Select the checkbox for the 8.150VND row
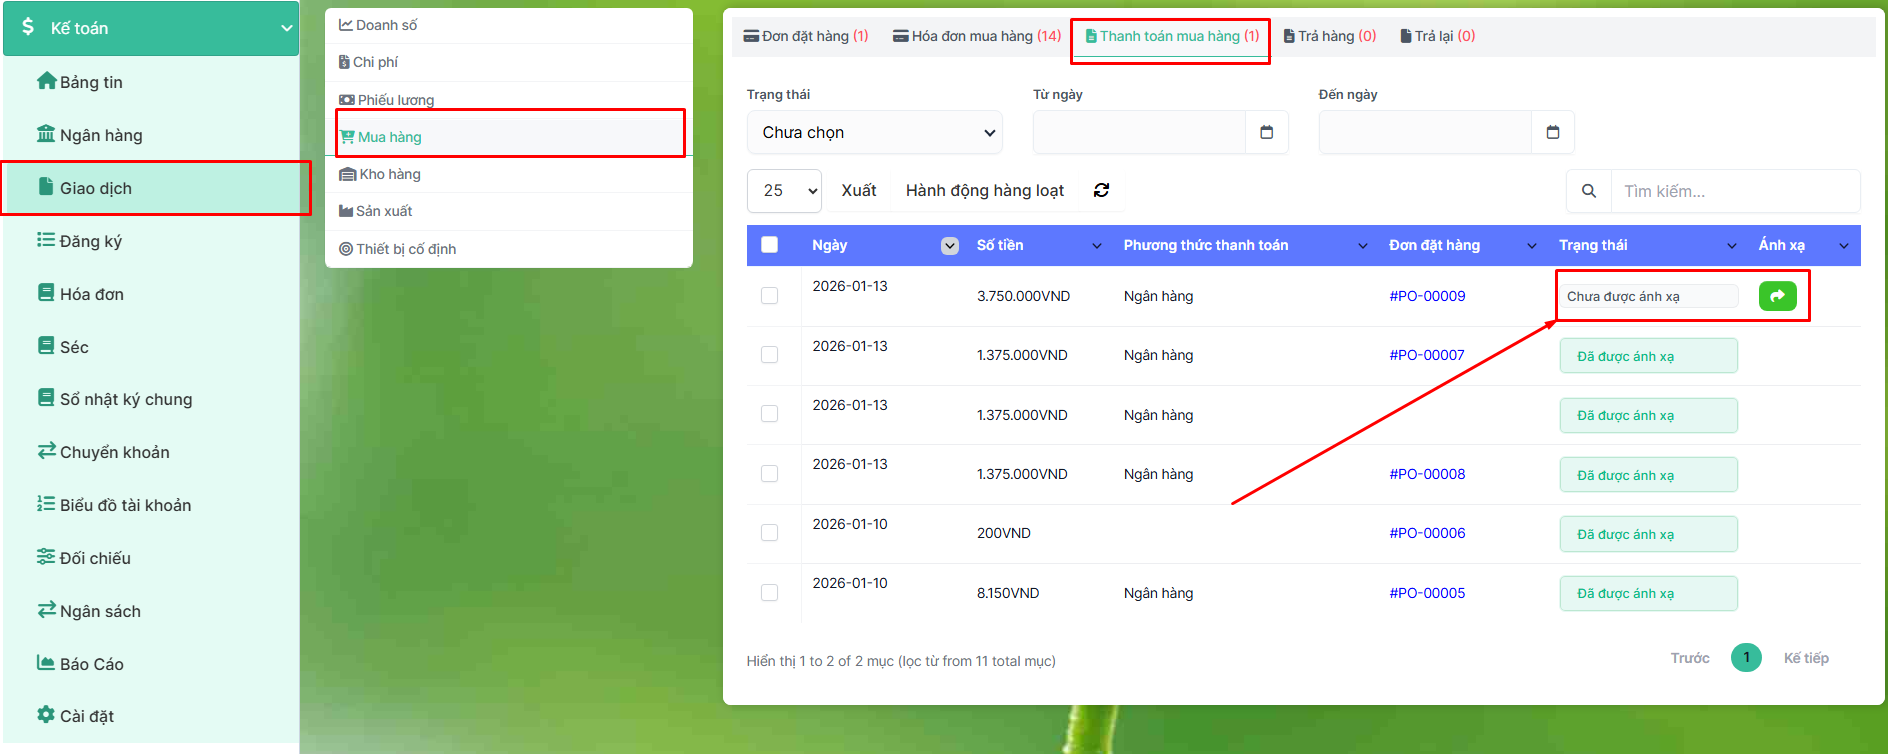1888x754 pixels. pos(769,593)
